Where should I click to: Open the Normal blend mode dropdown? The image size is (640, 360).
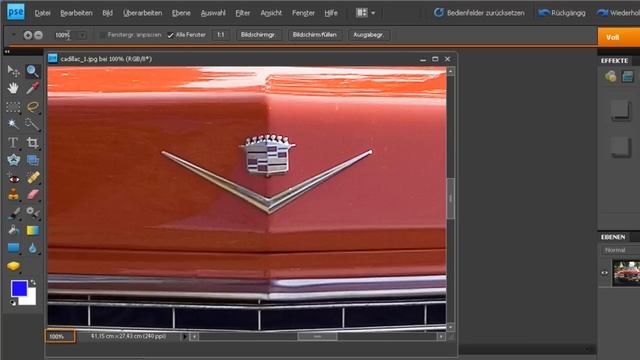click(620, 250)
